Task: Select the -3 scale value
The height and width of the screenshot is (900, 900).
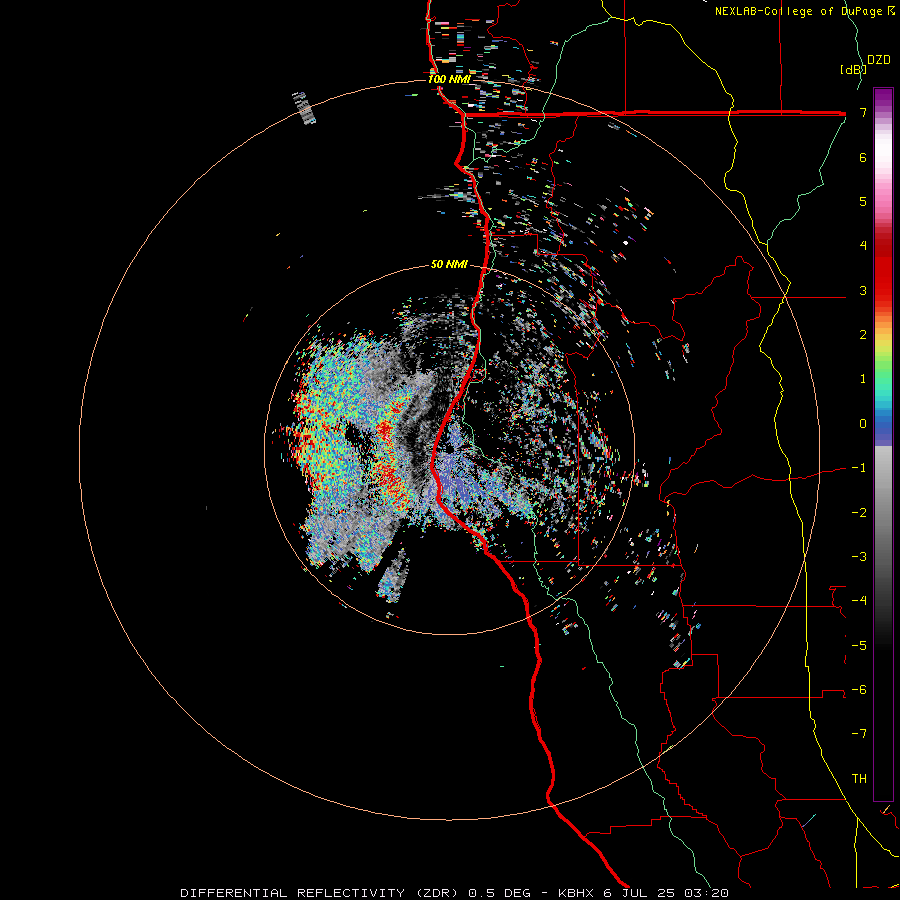Action: click(859, 557)
